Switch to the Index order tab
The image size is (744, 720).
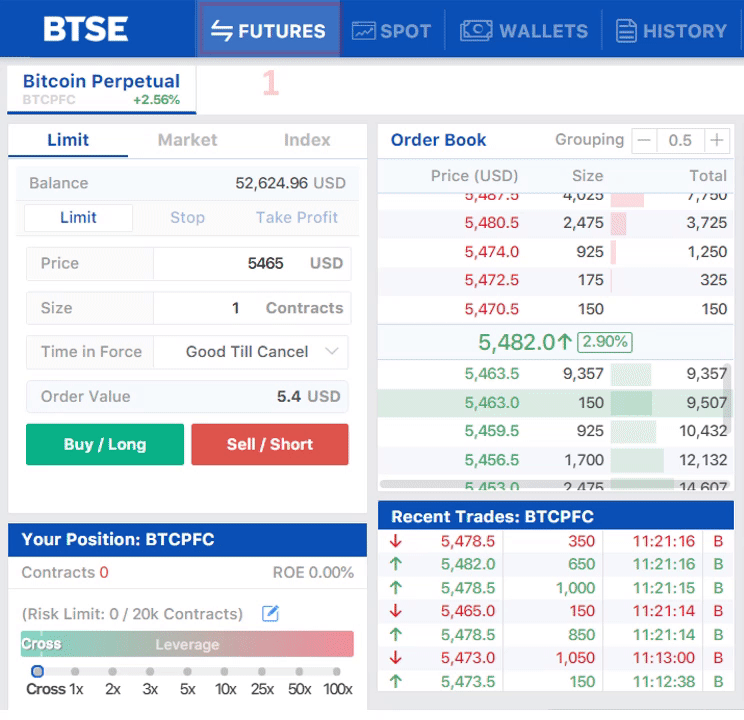[307, 140]
